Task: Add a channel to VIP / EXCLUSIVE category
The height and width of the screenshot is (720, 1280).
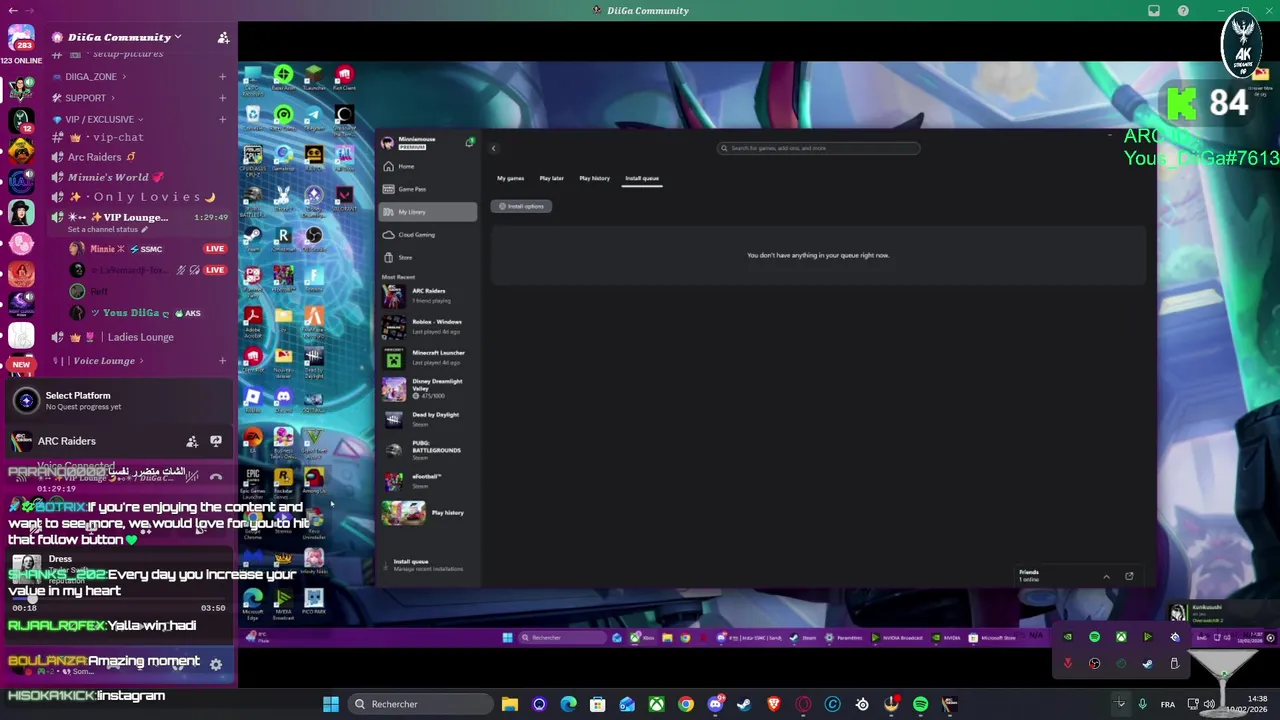Action: [x=222, y=119]
